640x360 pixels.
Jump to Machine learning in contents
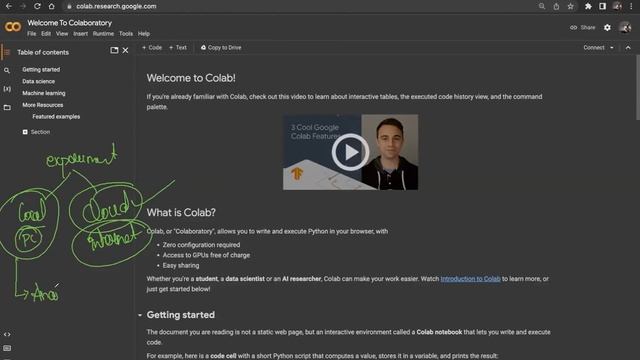[44, 93]
